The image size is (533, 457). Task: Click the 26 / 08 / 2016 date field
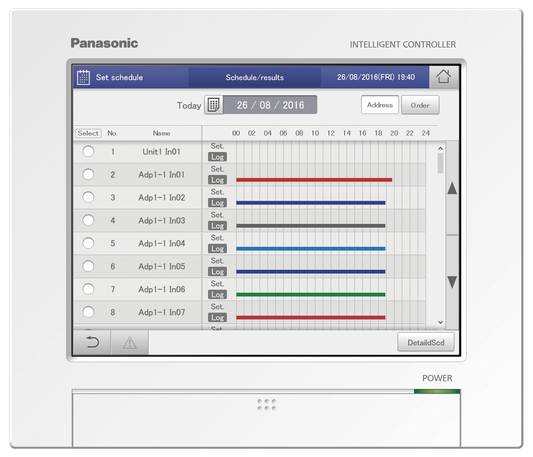(270, 105)
